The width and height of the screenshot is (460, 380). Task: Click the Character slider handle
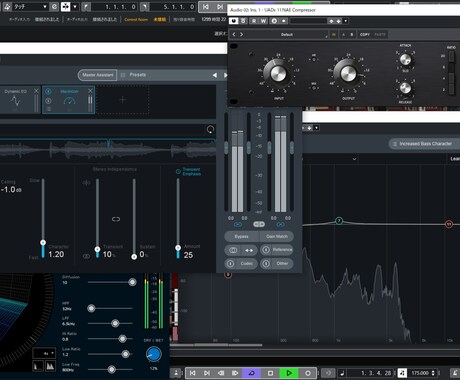(43, 243)
